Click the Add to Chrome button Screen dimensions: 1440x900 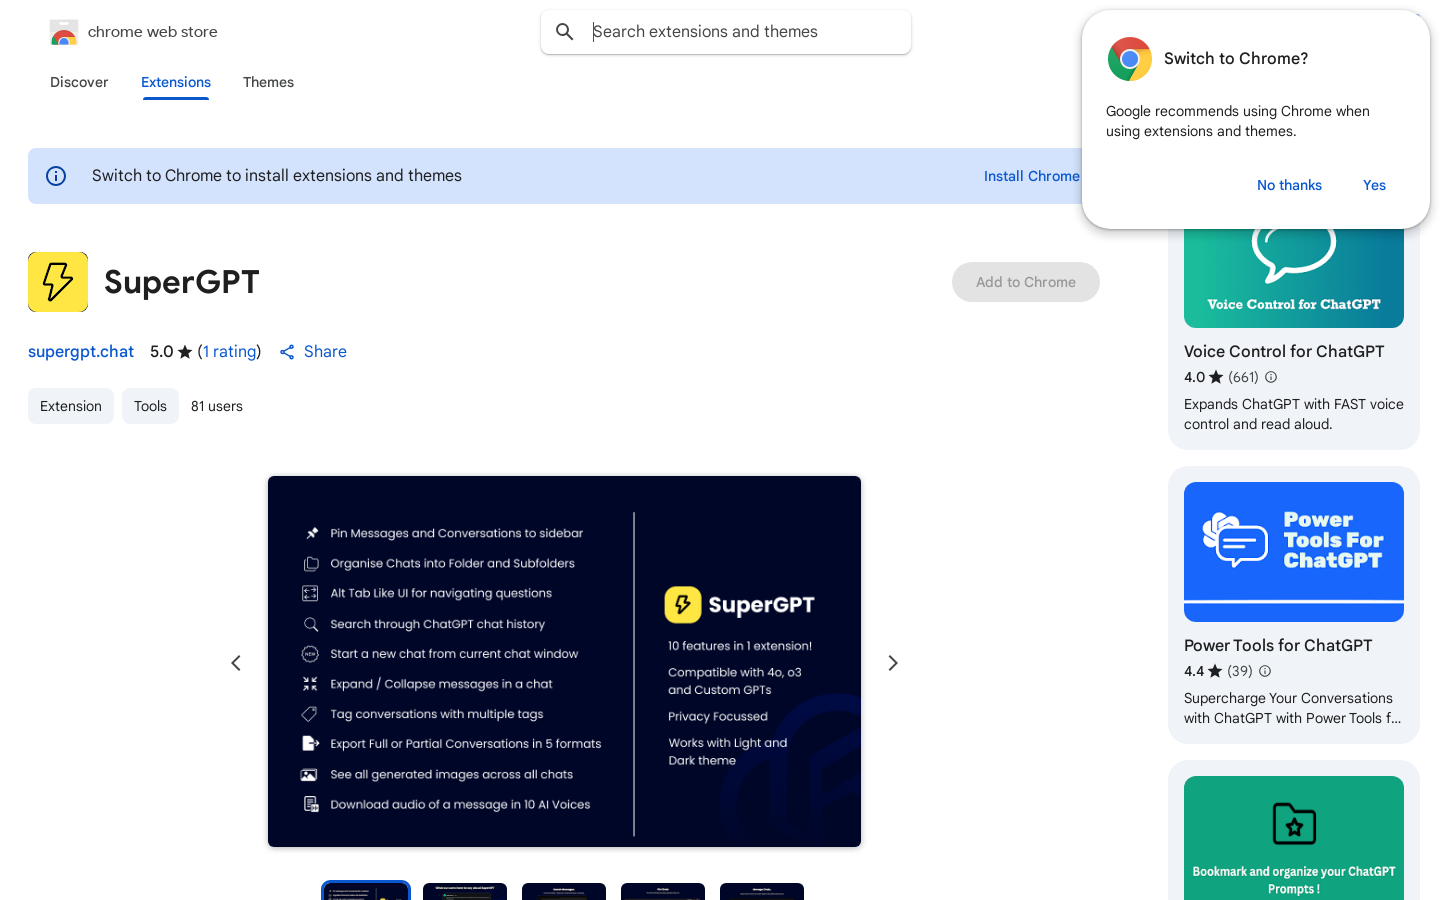click(x=1026, y=282)
